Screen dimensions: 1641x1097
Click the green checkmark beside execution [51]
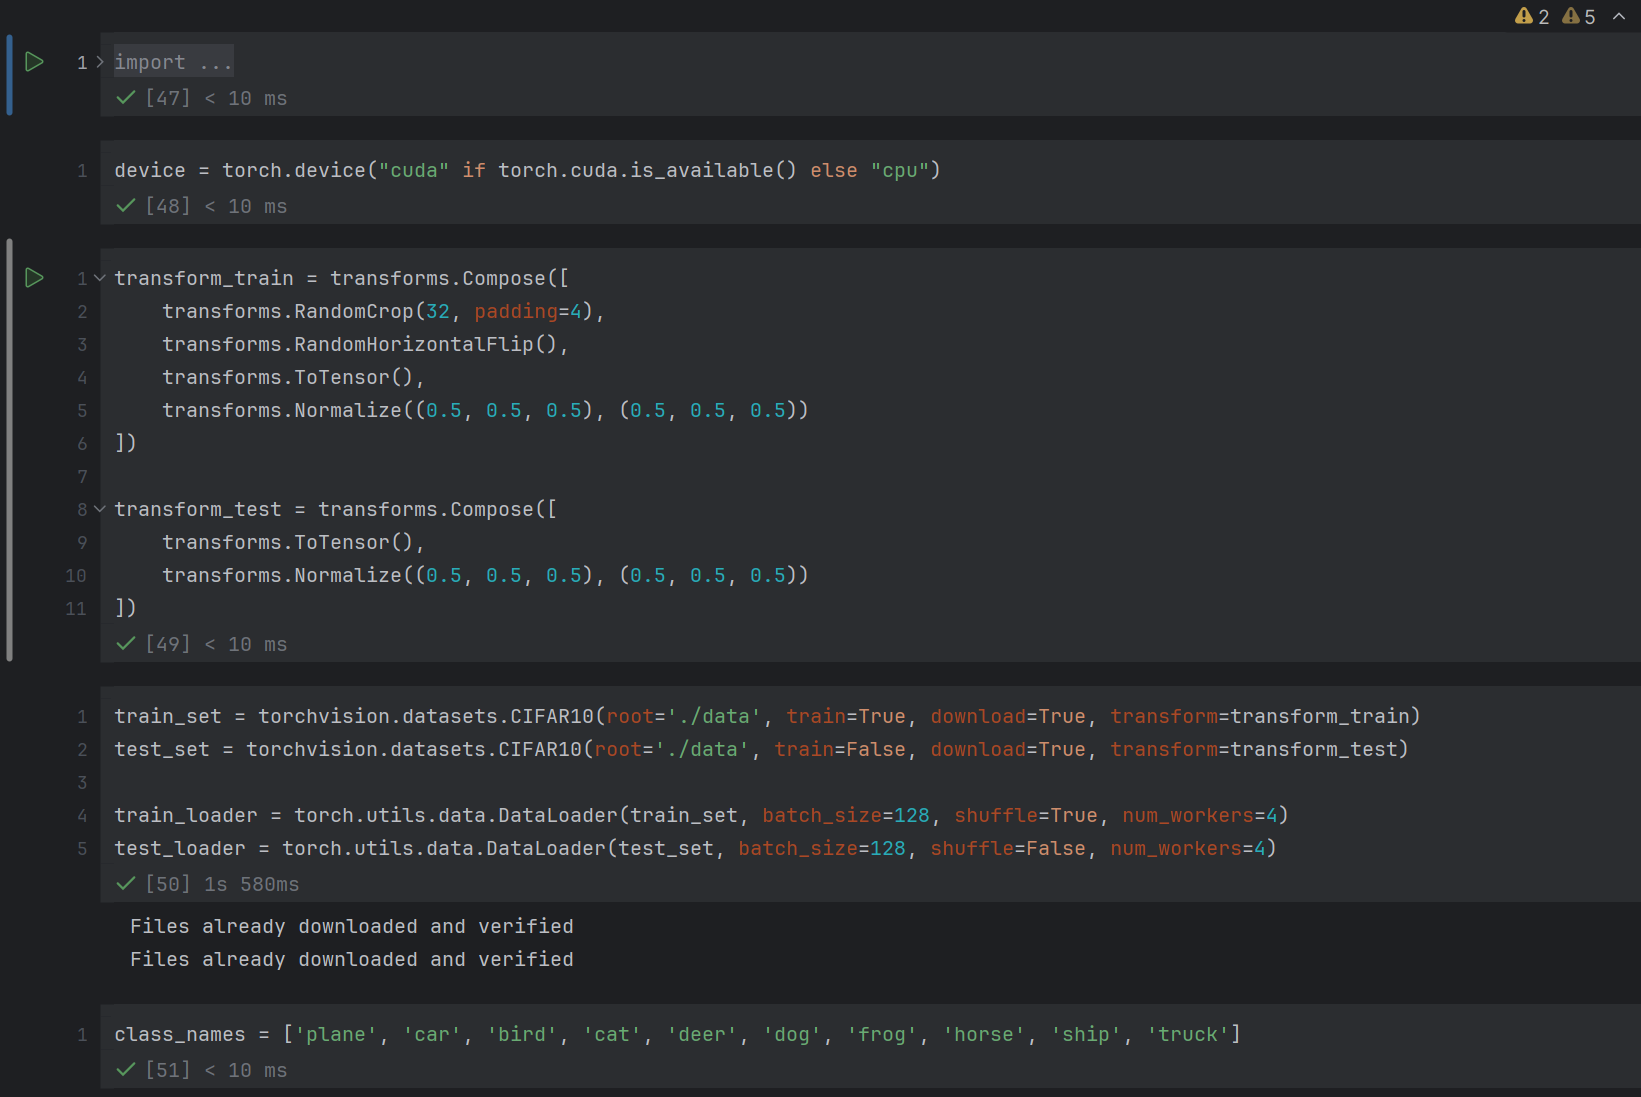point(126,1070)
